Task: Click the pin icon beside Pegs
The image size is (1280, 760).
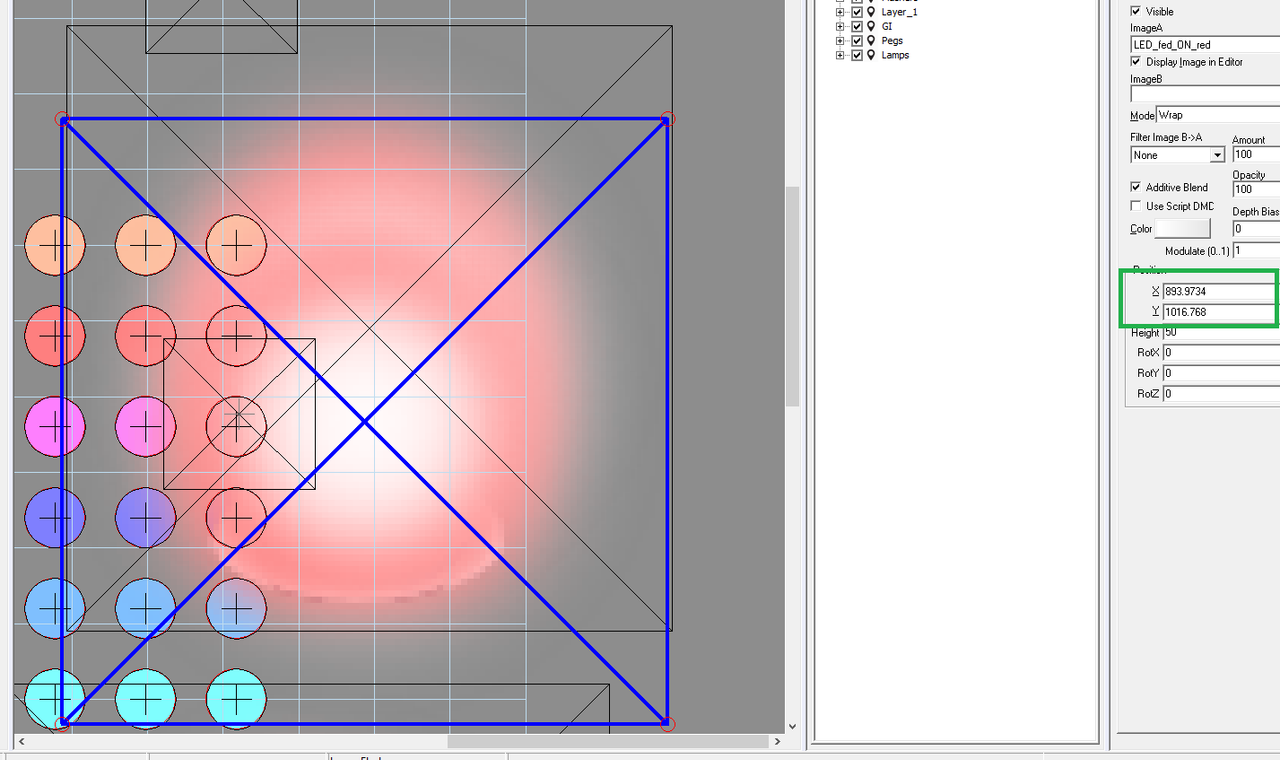Action: pos(872,41)
